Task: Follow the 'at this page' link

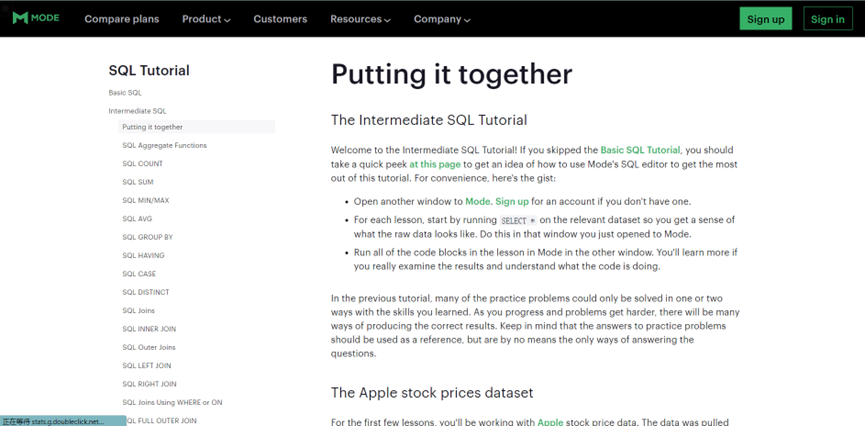Action: coord(435,164)
